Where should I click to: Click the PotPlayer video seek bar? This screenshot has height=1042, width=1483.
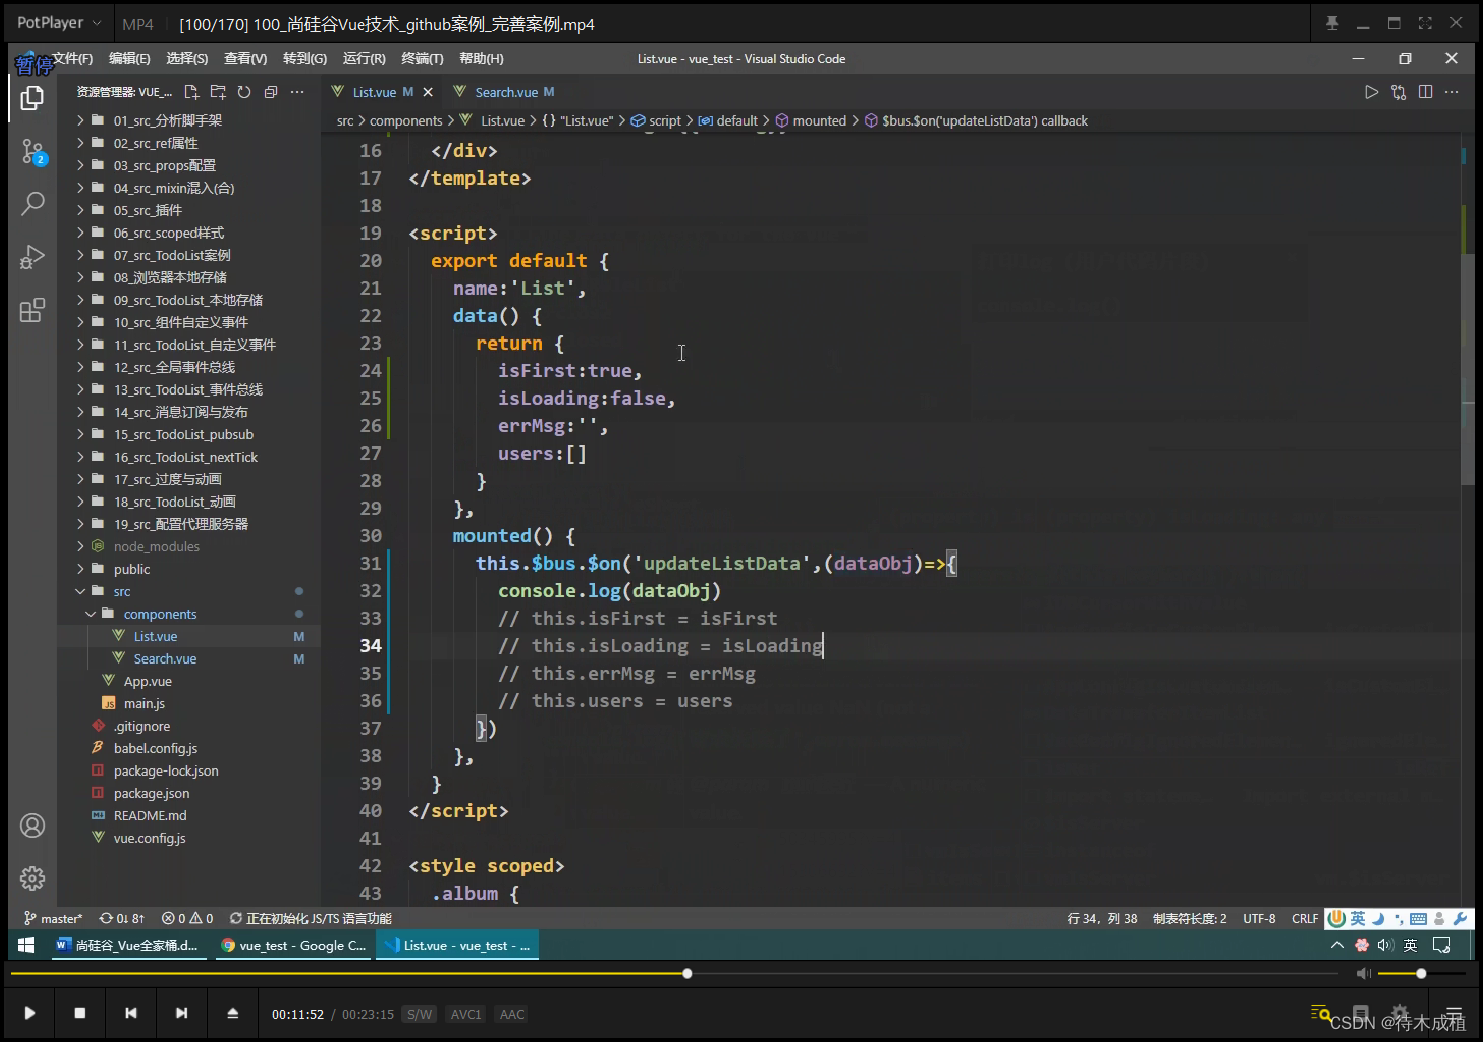[672, 973]
